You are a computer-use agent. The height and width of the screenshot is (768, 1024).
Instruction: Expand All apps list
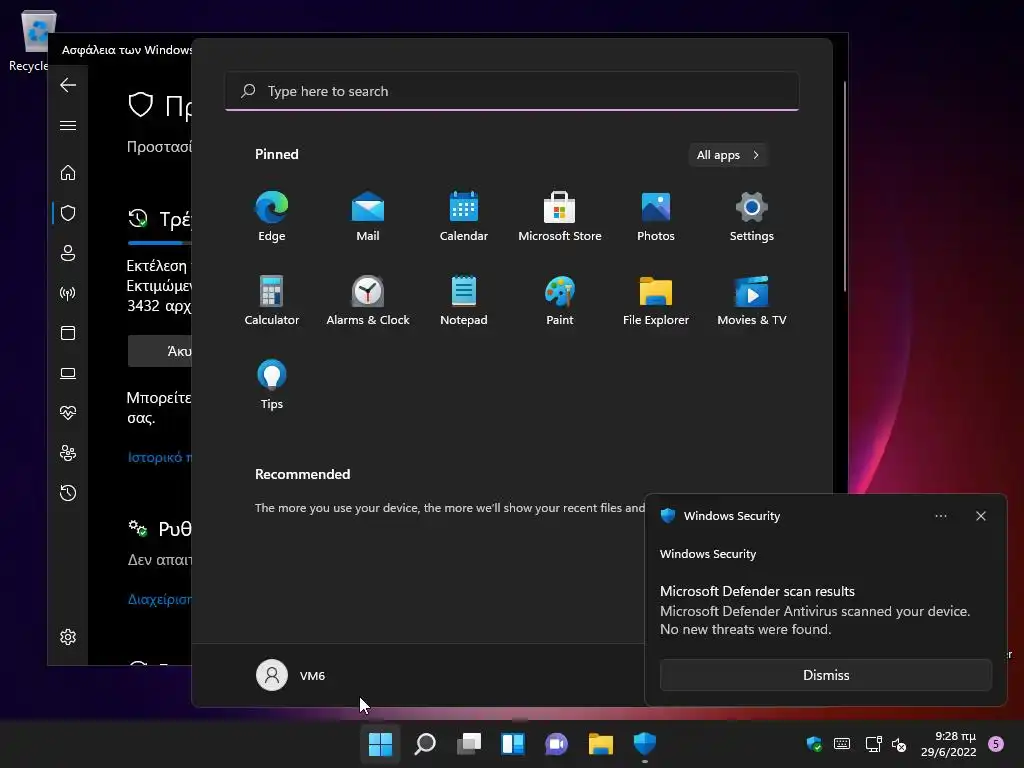pyautogui.click(x=728, y=155)
